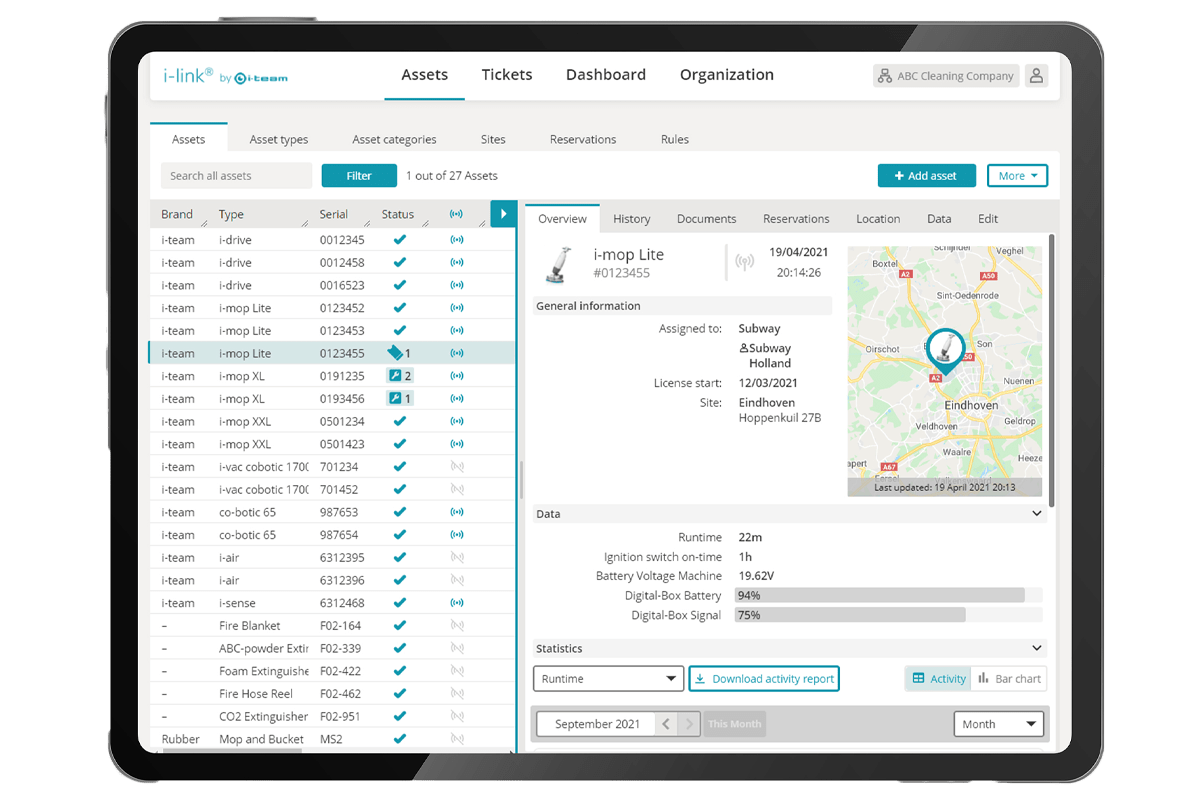The width and height of the screenshot is (1200, 800).
Task: Click the signal icon for serial 0012345
Action: pos(457,240)
